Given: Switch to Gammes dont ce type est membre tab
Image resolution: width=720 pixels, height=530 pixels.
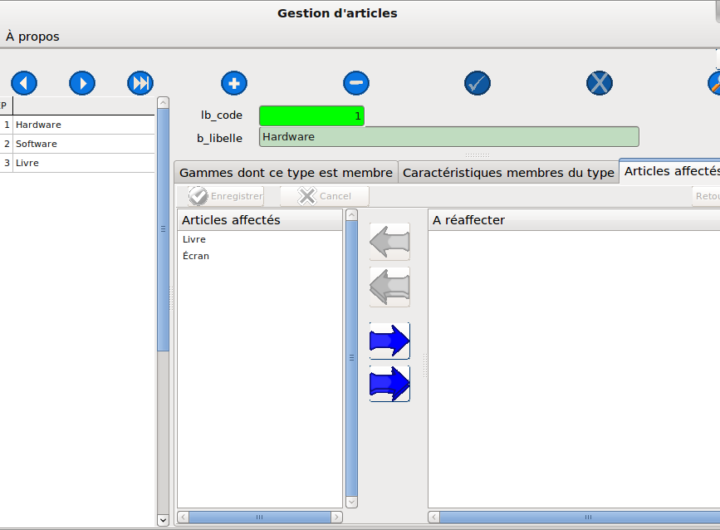Looking at the screenshot, I should tap(285, 172).
